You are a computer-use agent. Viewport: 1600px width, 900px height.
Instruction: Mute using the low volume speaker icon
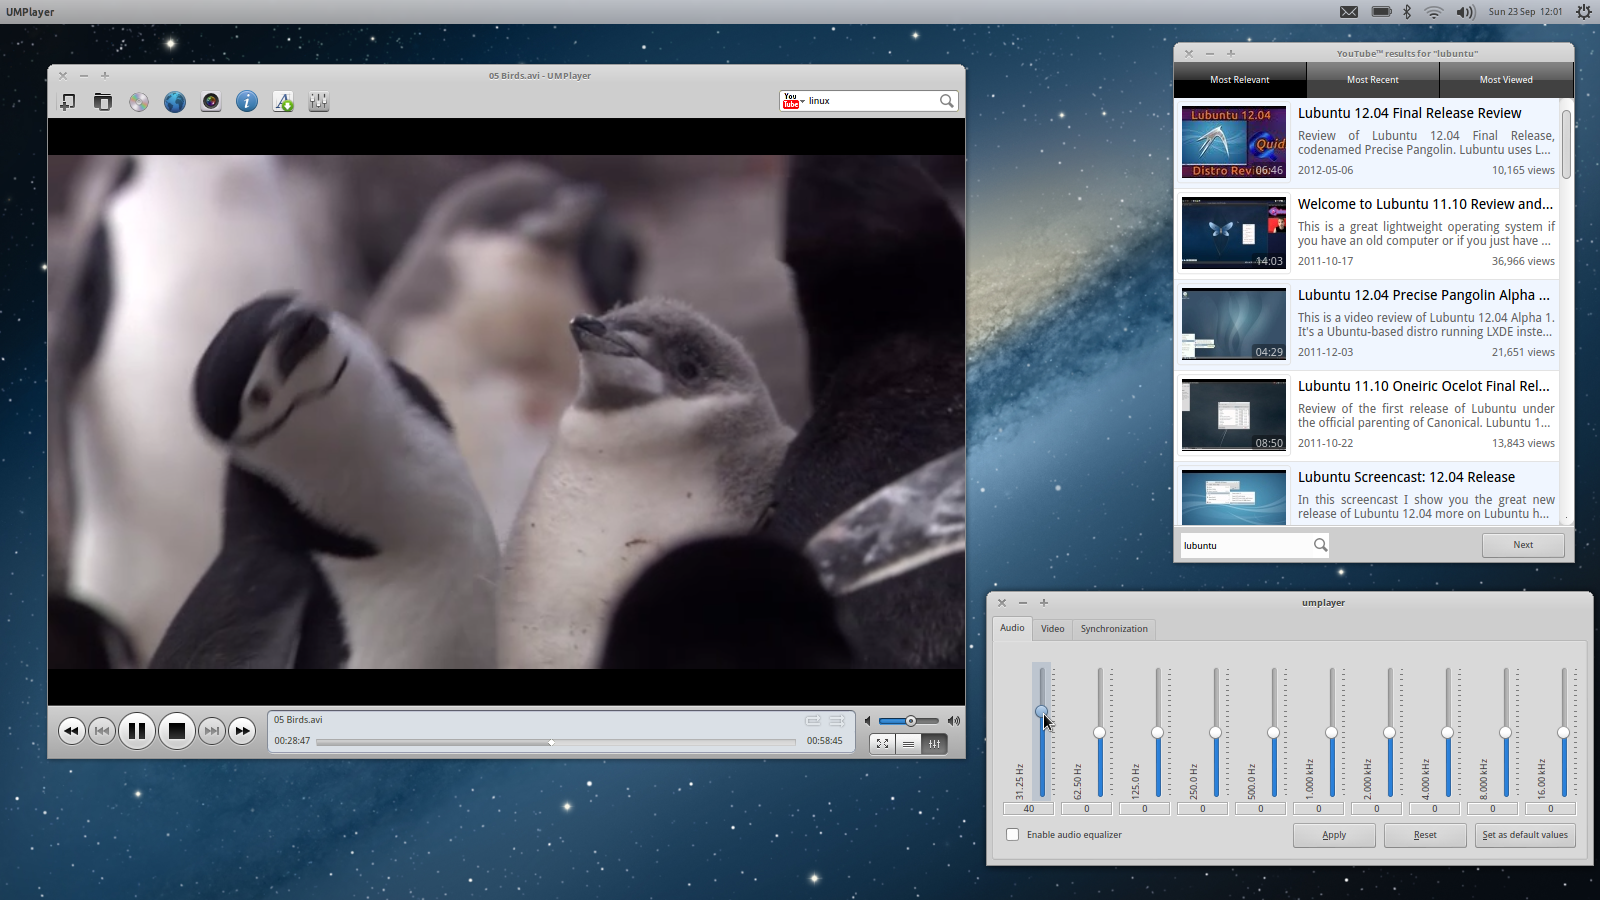pyautogui.click(x=868, y=721)
